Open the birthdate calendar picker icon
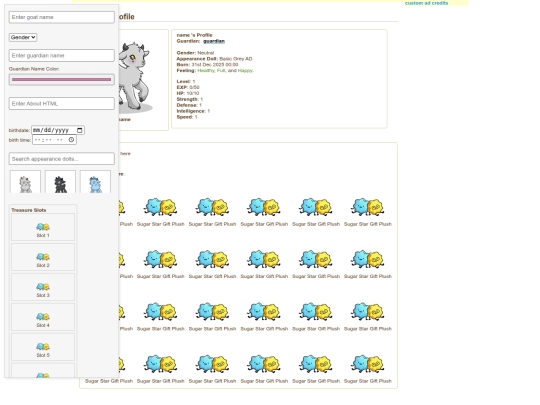Viewport: 540px width, 405px height. 80,130
